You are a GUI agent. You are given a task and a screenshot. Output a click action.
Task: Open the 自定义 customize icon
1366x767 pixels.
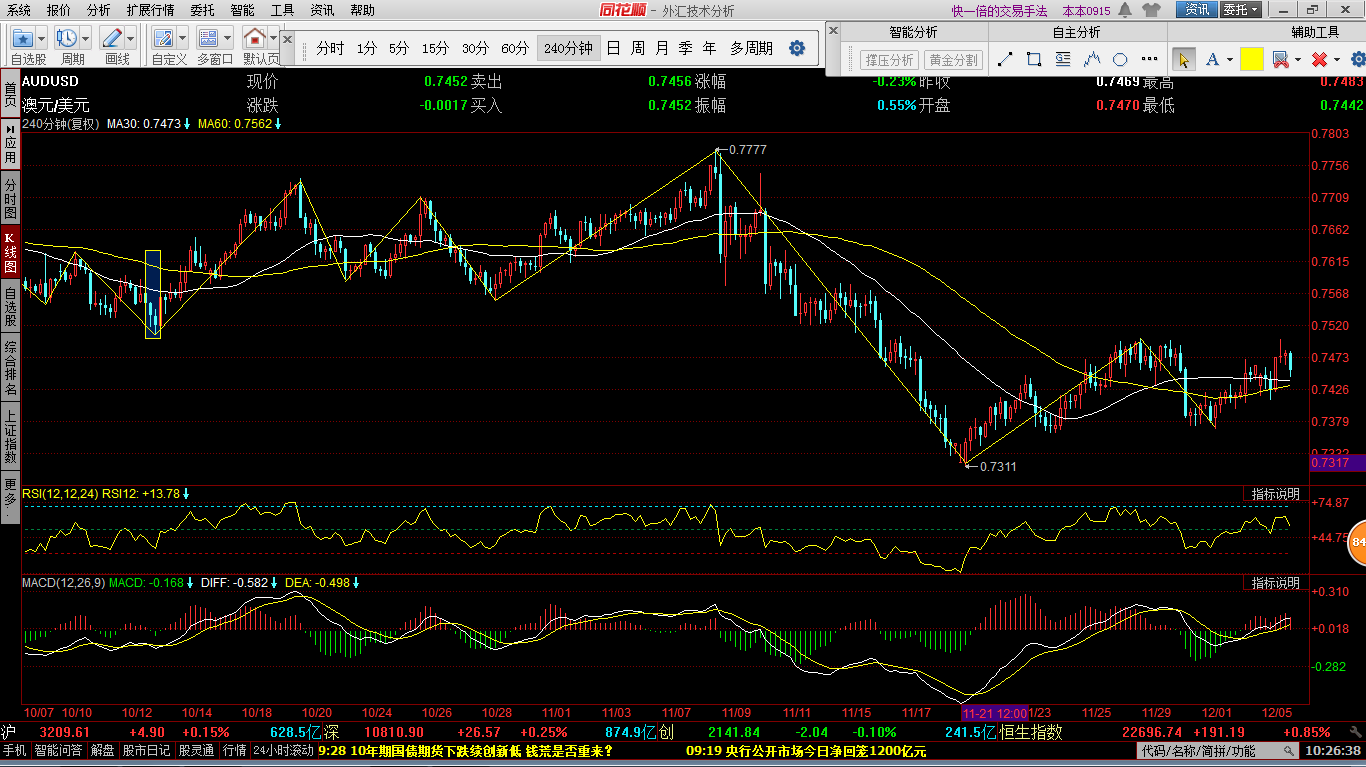coord(164,39)
